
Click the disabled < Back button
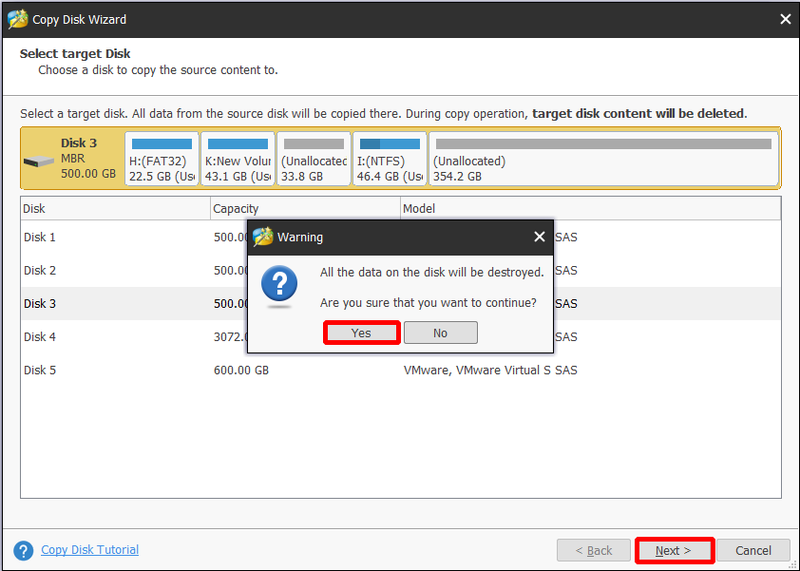593,551
